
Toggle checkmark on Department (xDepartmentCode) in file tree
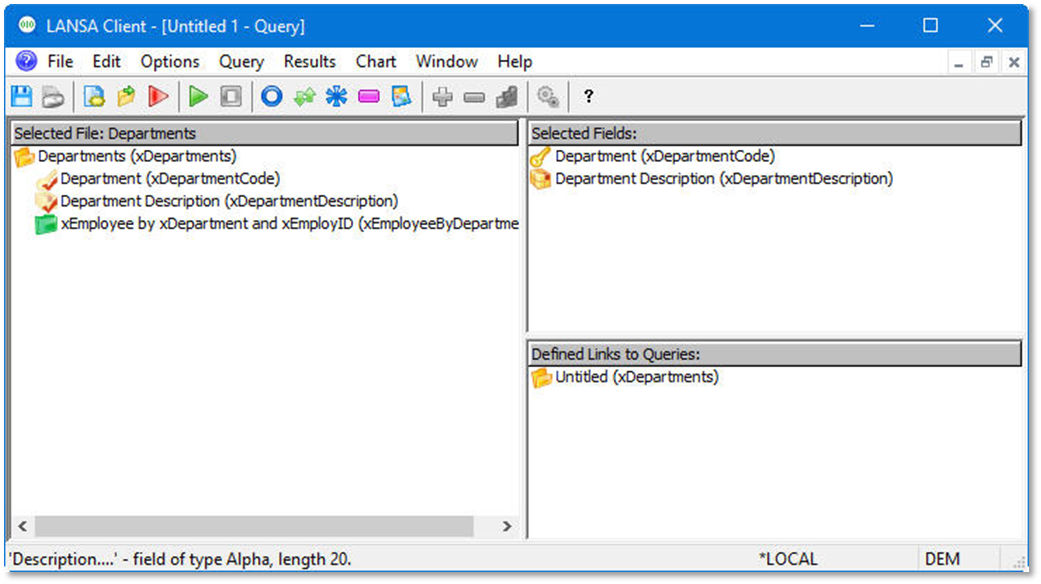click(46, 179)
